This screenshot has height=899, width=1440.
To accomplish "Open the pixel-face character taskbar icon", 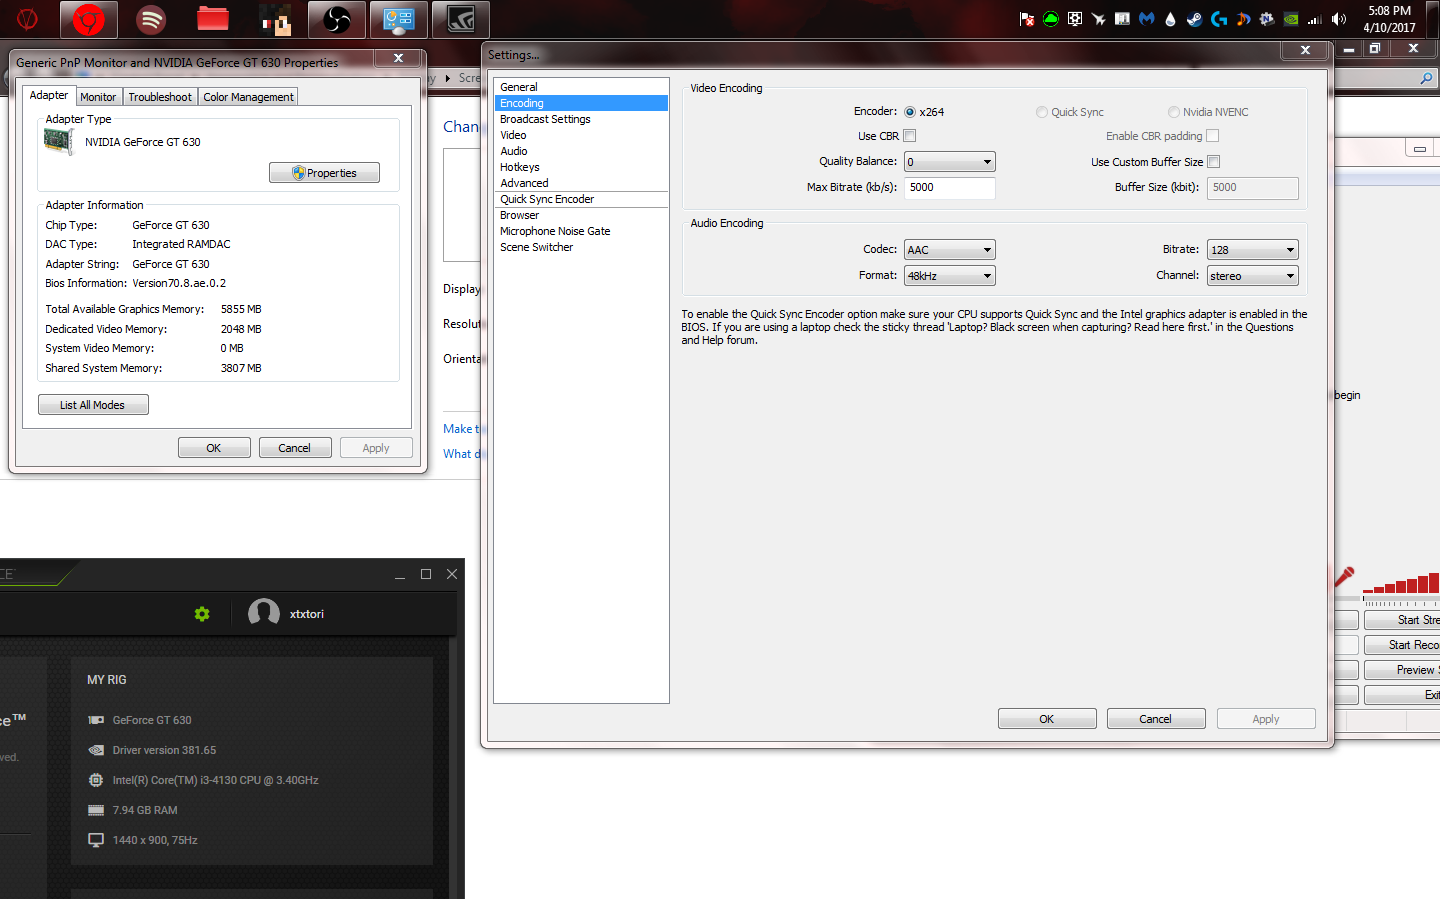I will click(x=275, y=19).
